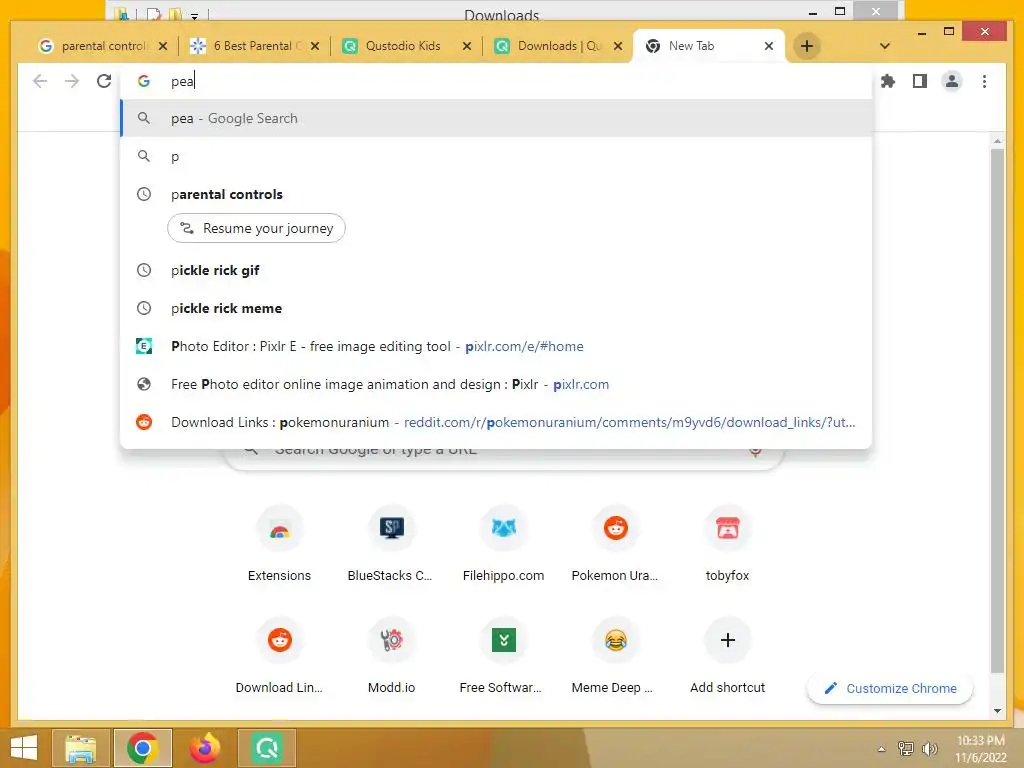The height and width of the screenshot is (768, 1024).
Task: Click the Chrome taskbar icon
Action: (x=143, y=748)
